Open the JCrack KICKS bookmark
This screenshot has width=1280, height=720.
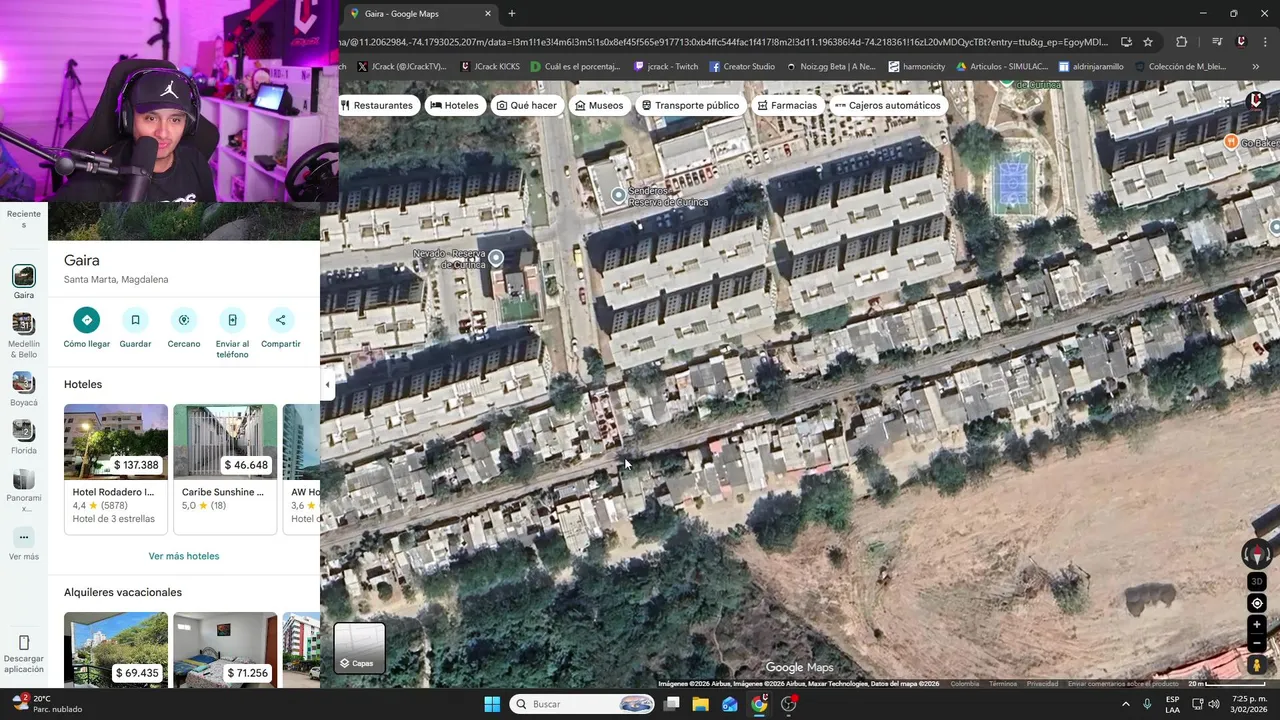(x=490, y=67)
